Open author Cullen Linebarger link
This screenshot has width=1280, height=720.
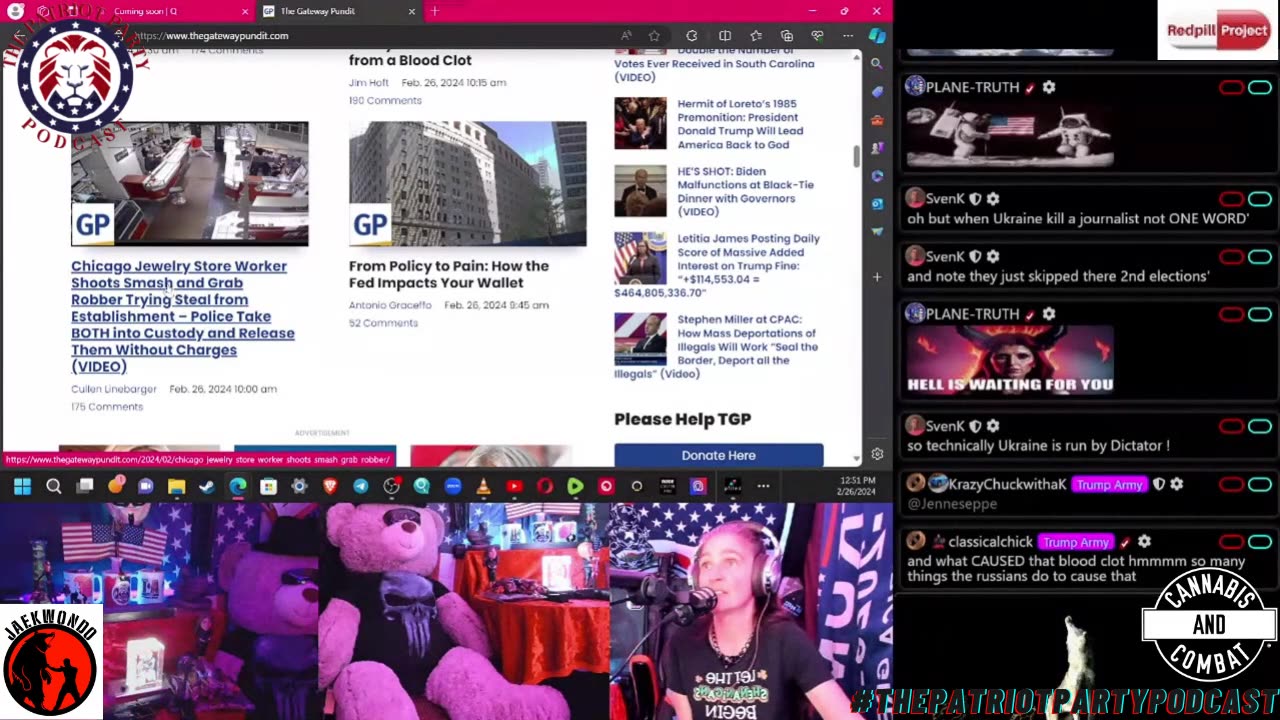pos(114,389)
